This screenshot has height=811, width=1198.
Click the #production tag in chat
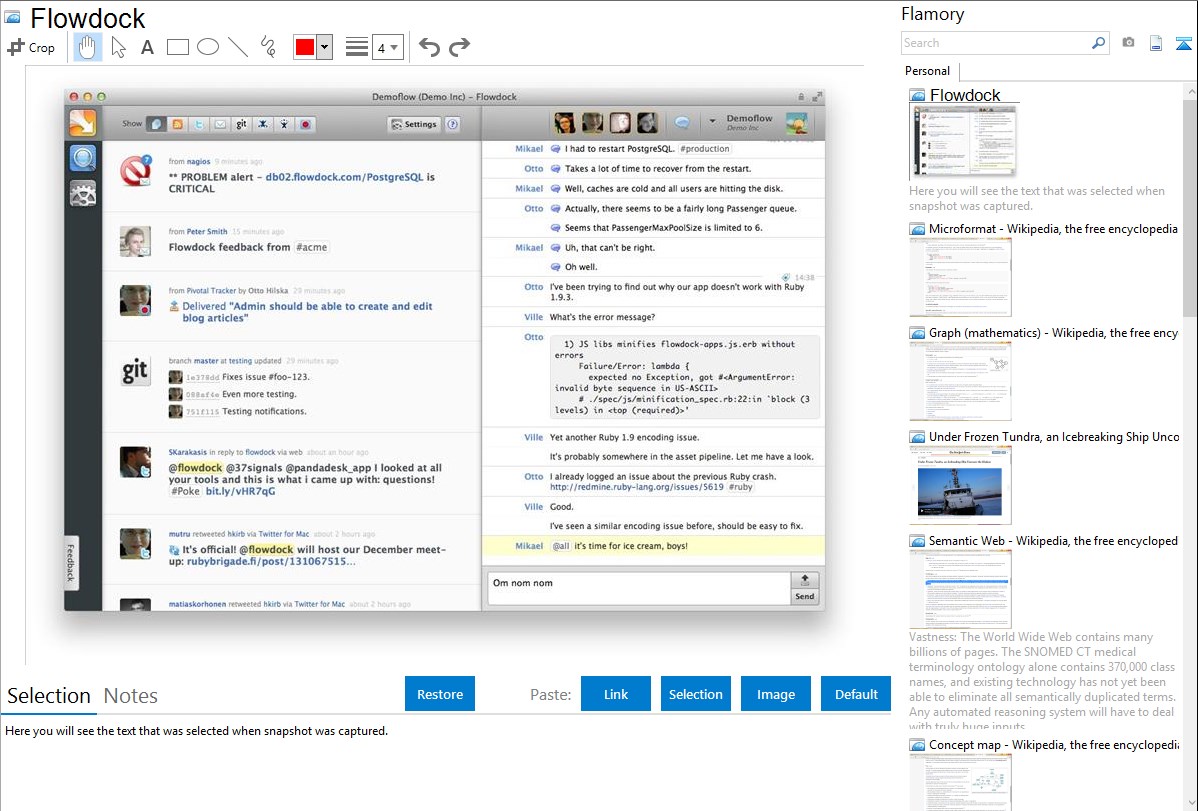point(704,149)
